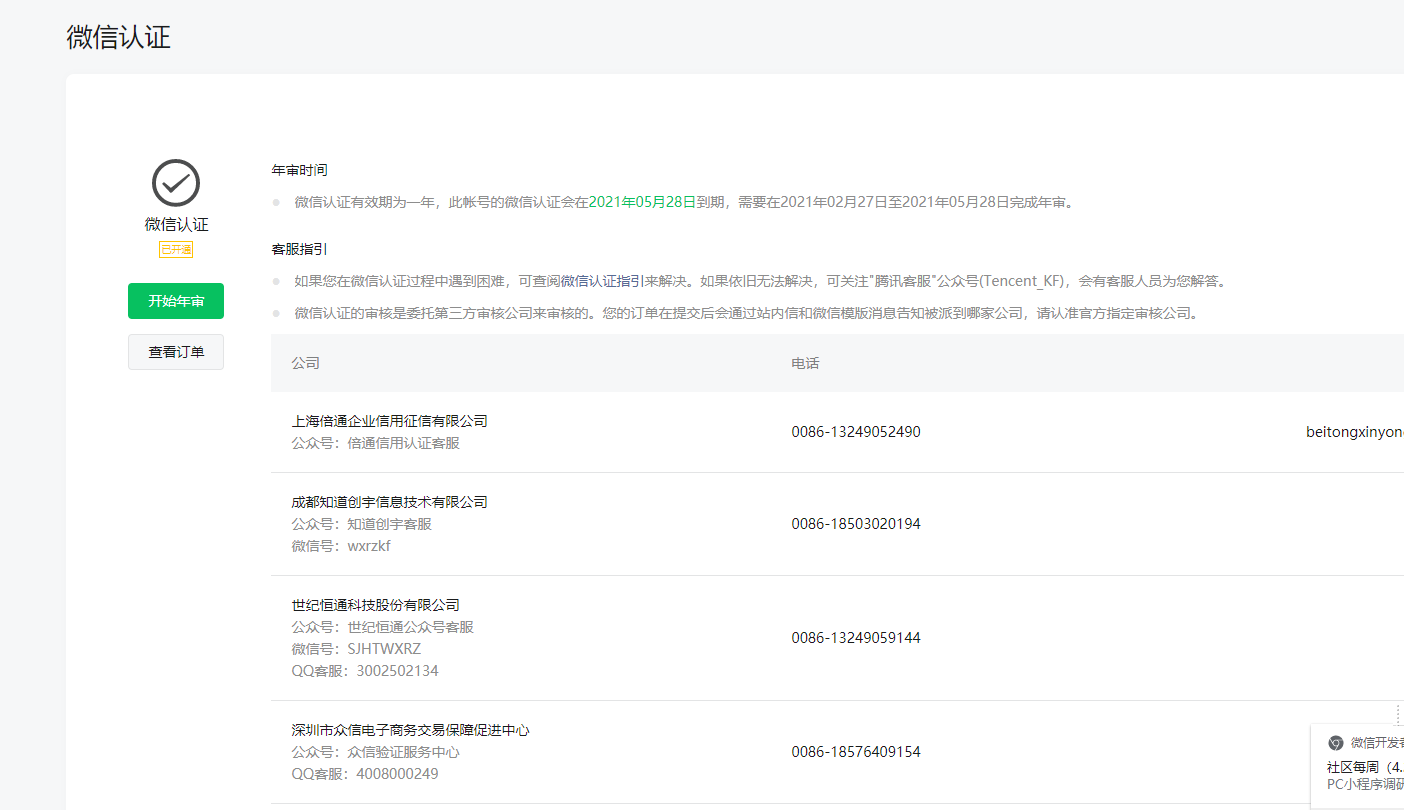Select company name 上海倍通企业信用征信有限公司
The height and width of the screenshot is (810, 1404).
tap(390, 421)
